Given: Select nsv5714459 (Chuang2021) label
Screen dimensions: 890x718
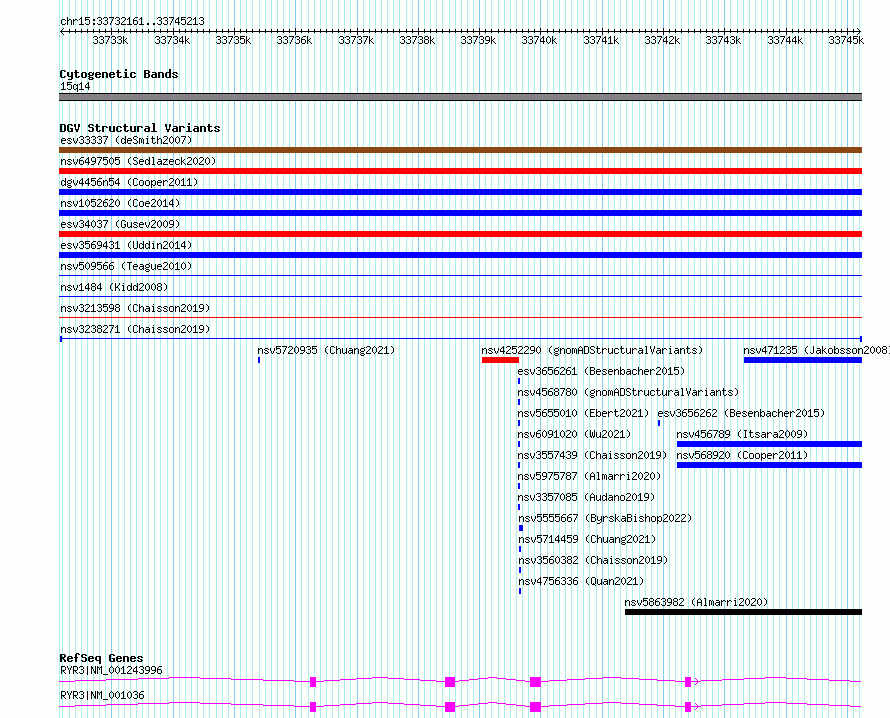Looking at the screenshot, I should (587, 539).
